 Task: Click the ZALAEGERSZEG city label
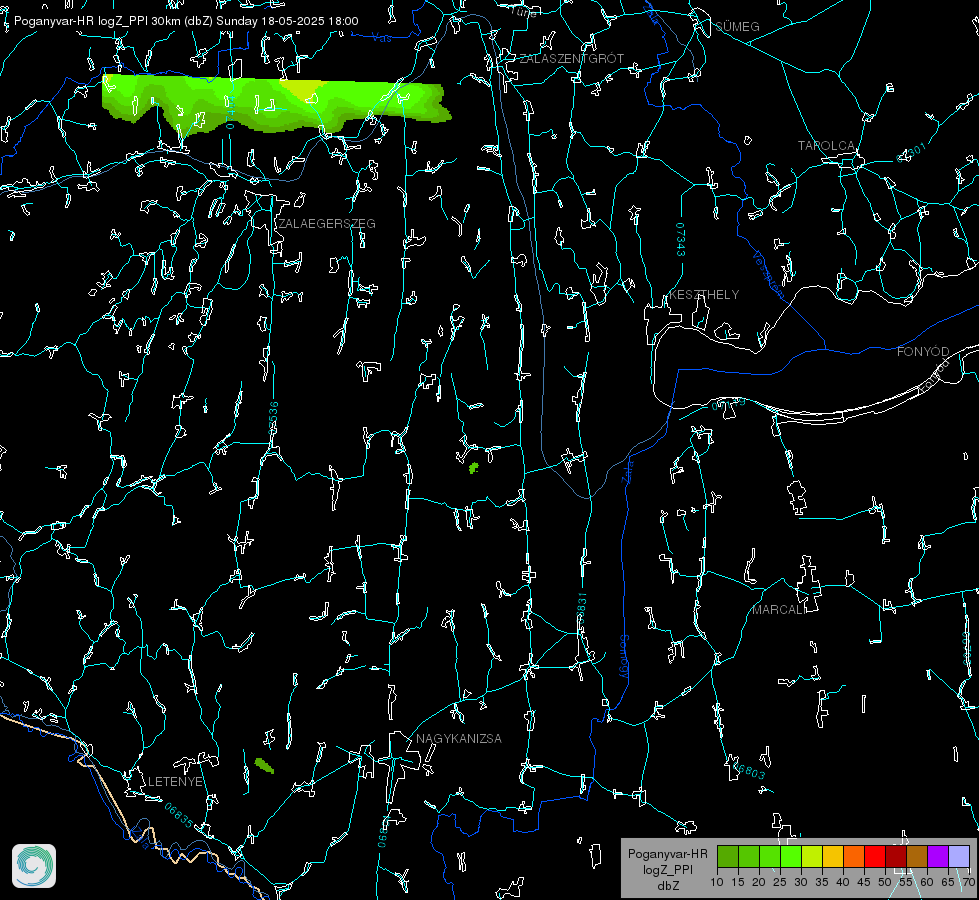327,224
